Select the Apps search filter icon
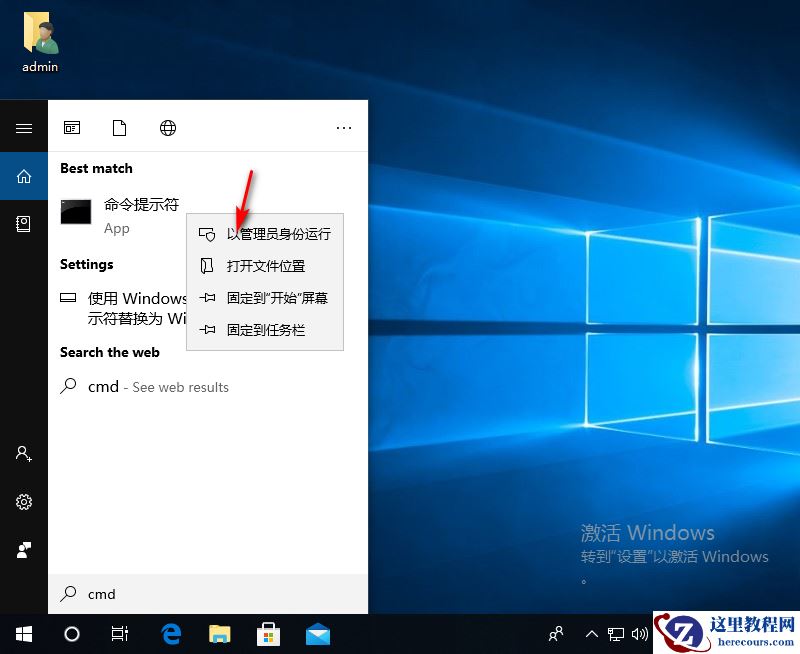Viewport: 800px width, 654px height. click(72, 128)
